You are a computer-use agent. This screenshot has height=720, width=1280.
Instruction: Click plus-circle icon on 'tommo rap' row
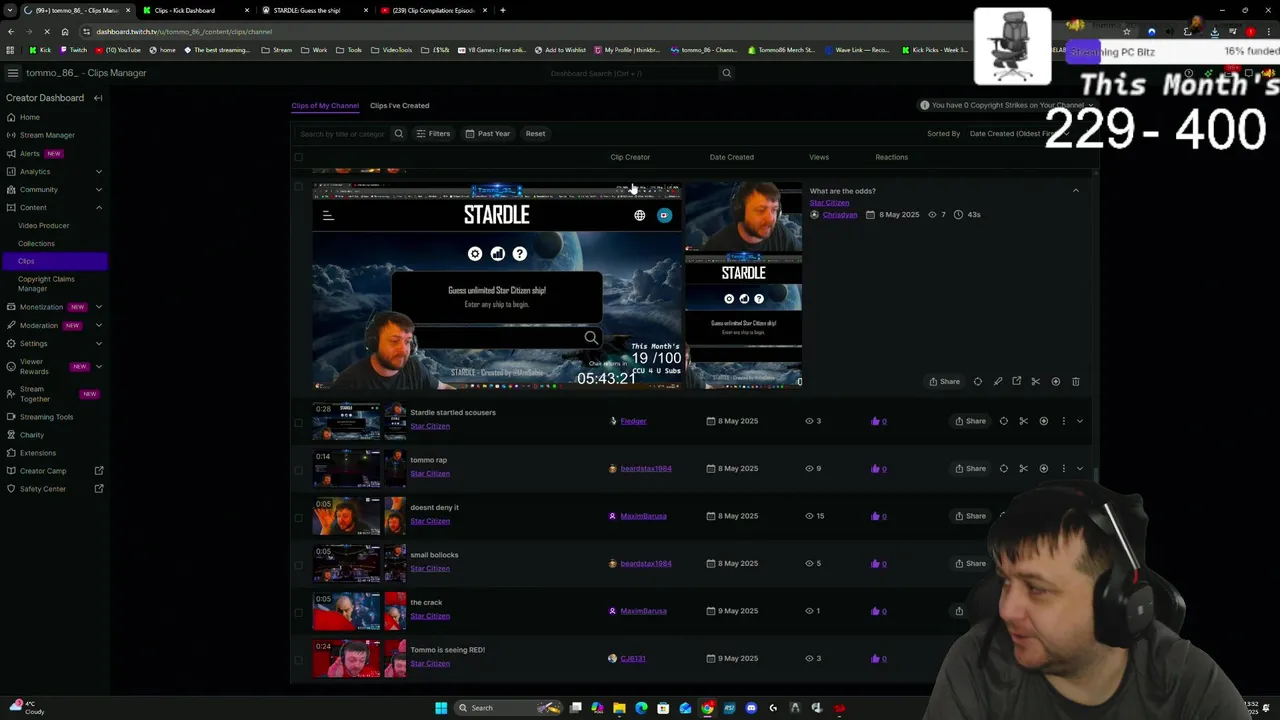(x=1043, y=469)
